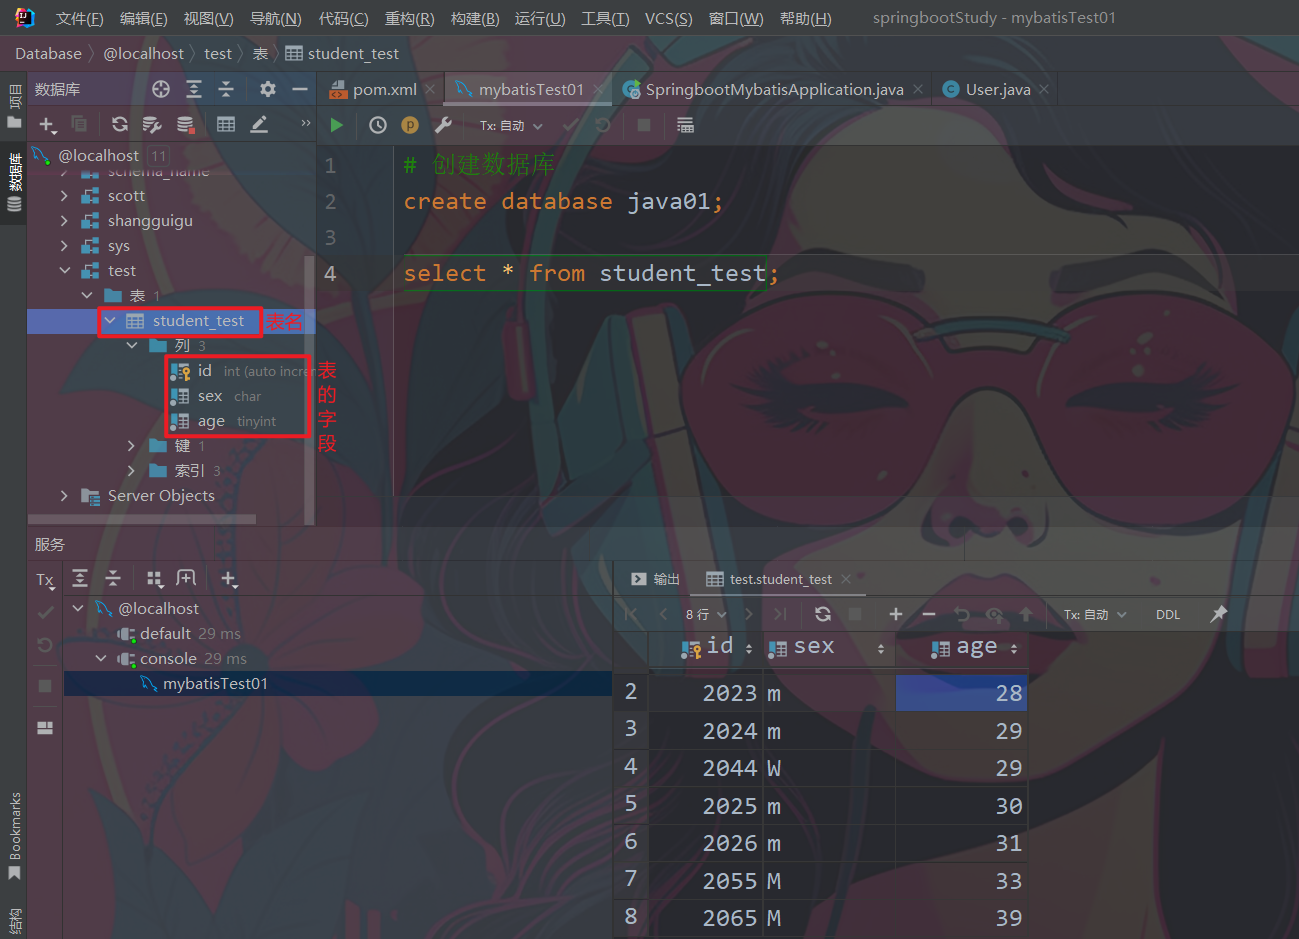Add a new data source with the plus icon
This screenshot has height=939, width=1299.
(x=47, y=124)
